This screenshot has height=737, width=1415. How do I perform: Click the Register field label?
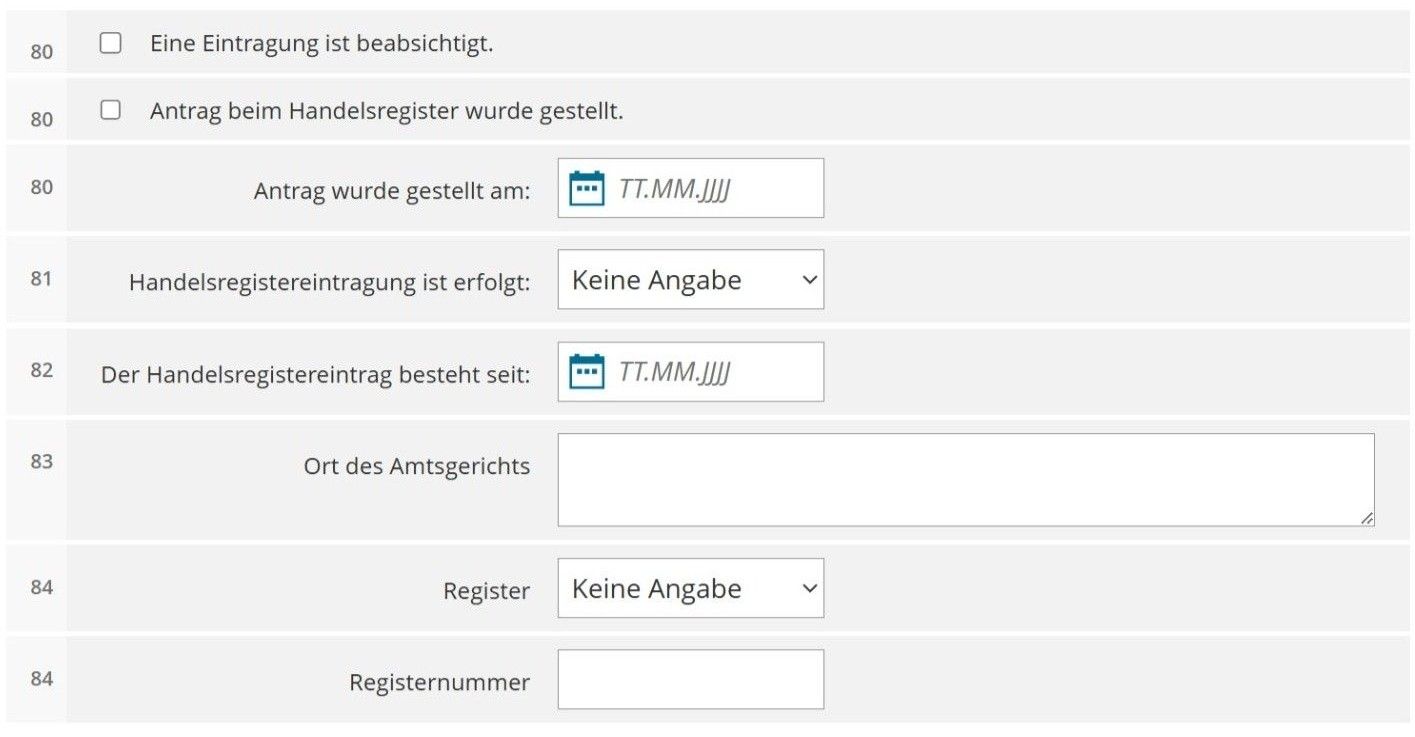click(486, 591)
